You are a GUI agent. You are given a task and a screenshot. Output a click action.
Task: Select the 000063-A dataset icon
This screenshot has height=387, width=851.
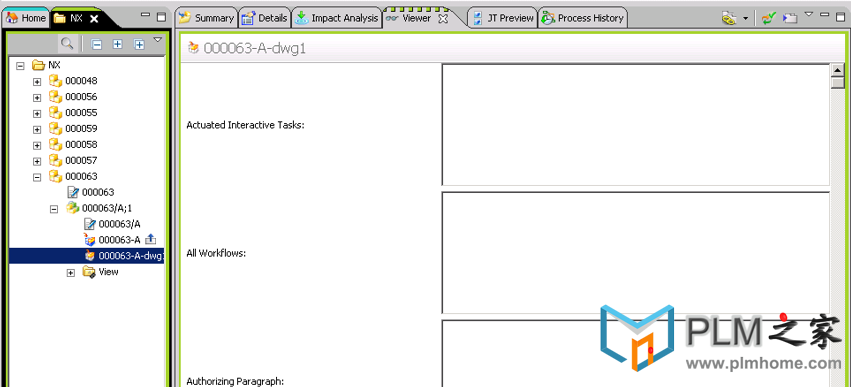[90, 239]
